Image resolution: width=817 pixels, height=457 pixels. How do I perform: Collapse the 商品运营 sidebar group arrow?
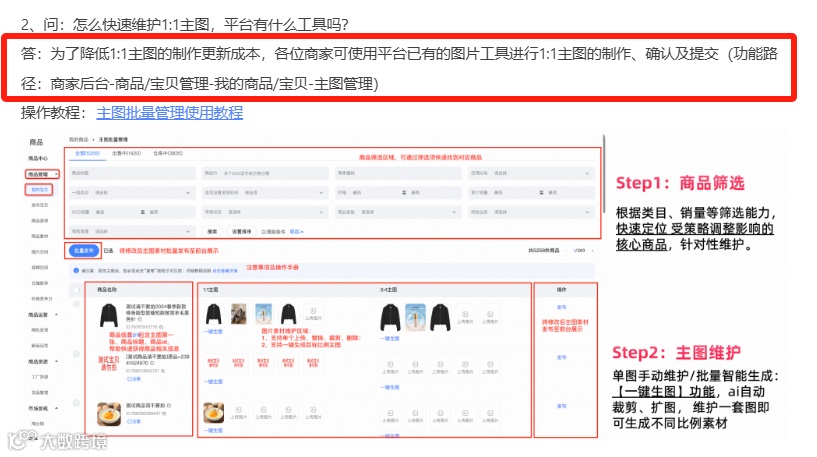pos(56,315)
